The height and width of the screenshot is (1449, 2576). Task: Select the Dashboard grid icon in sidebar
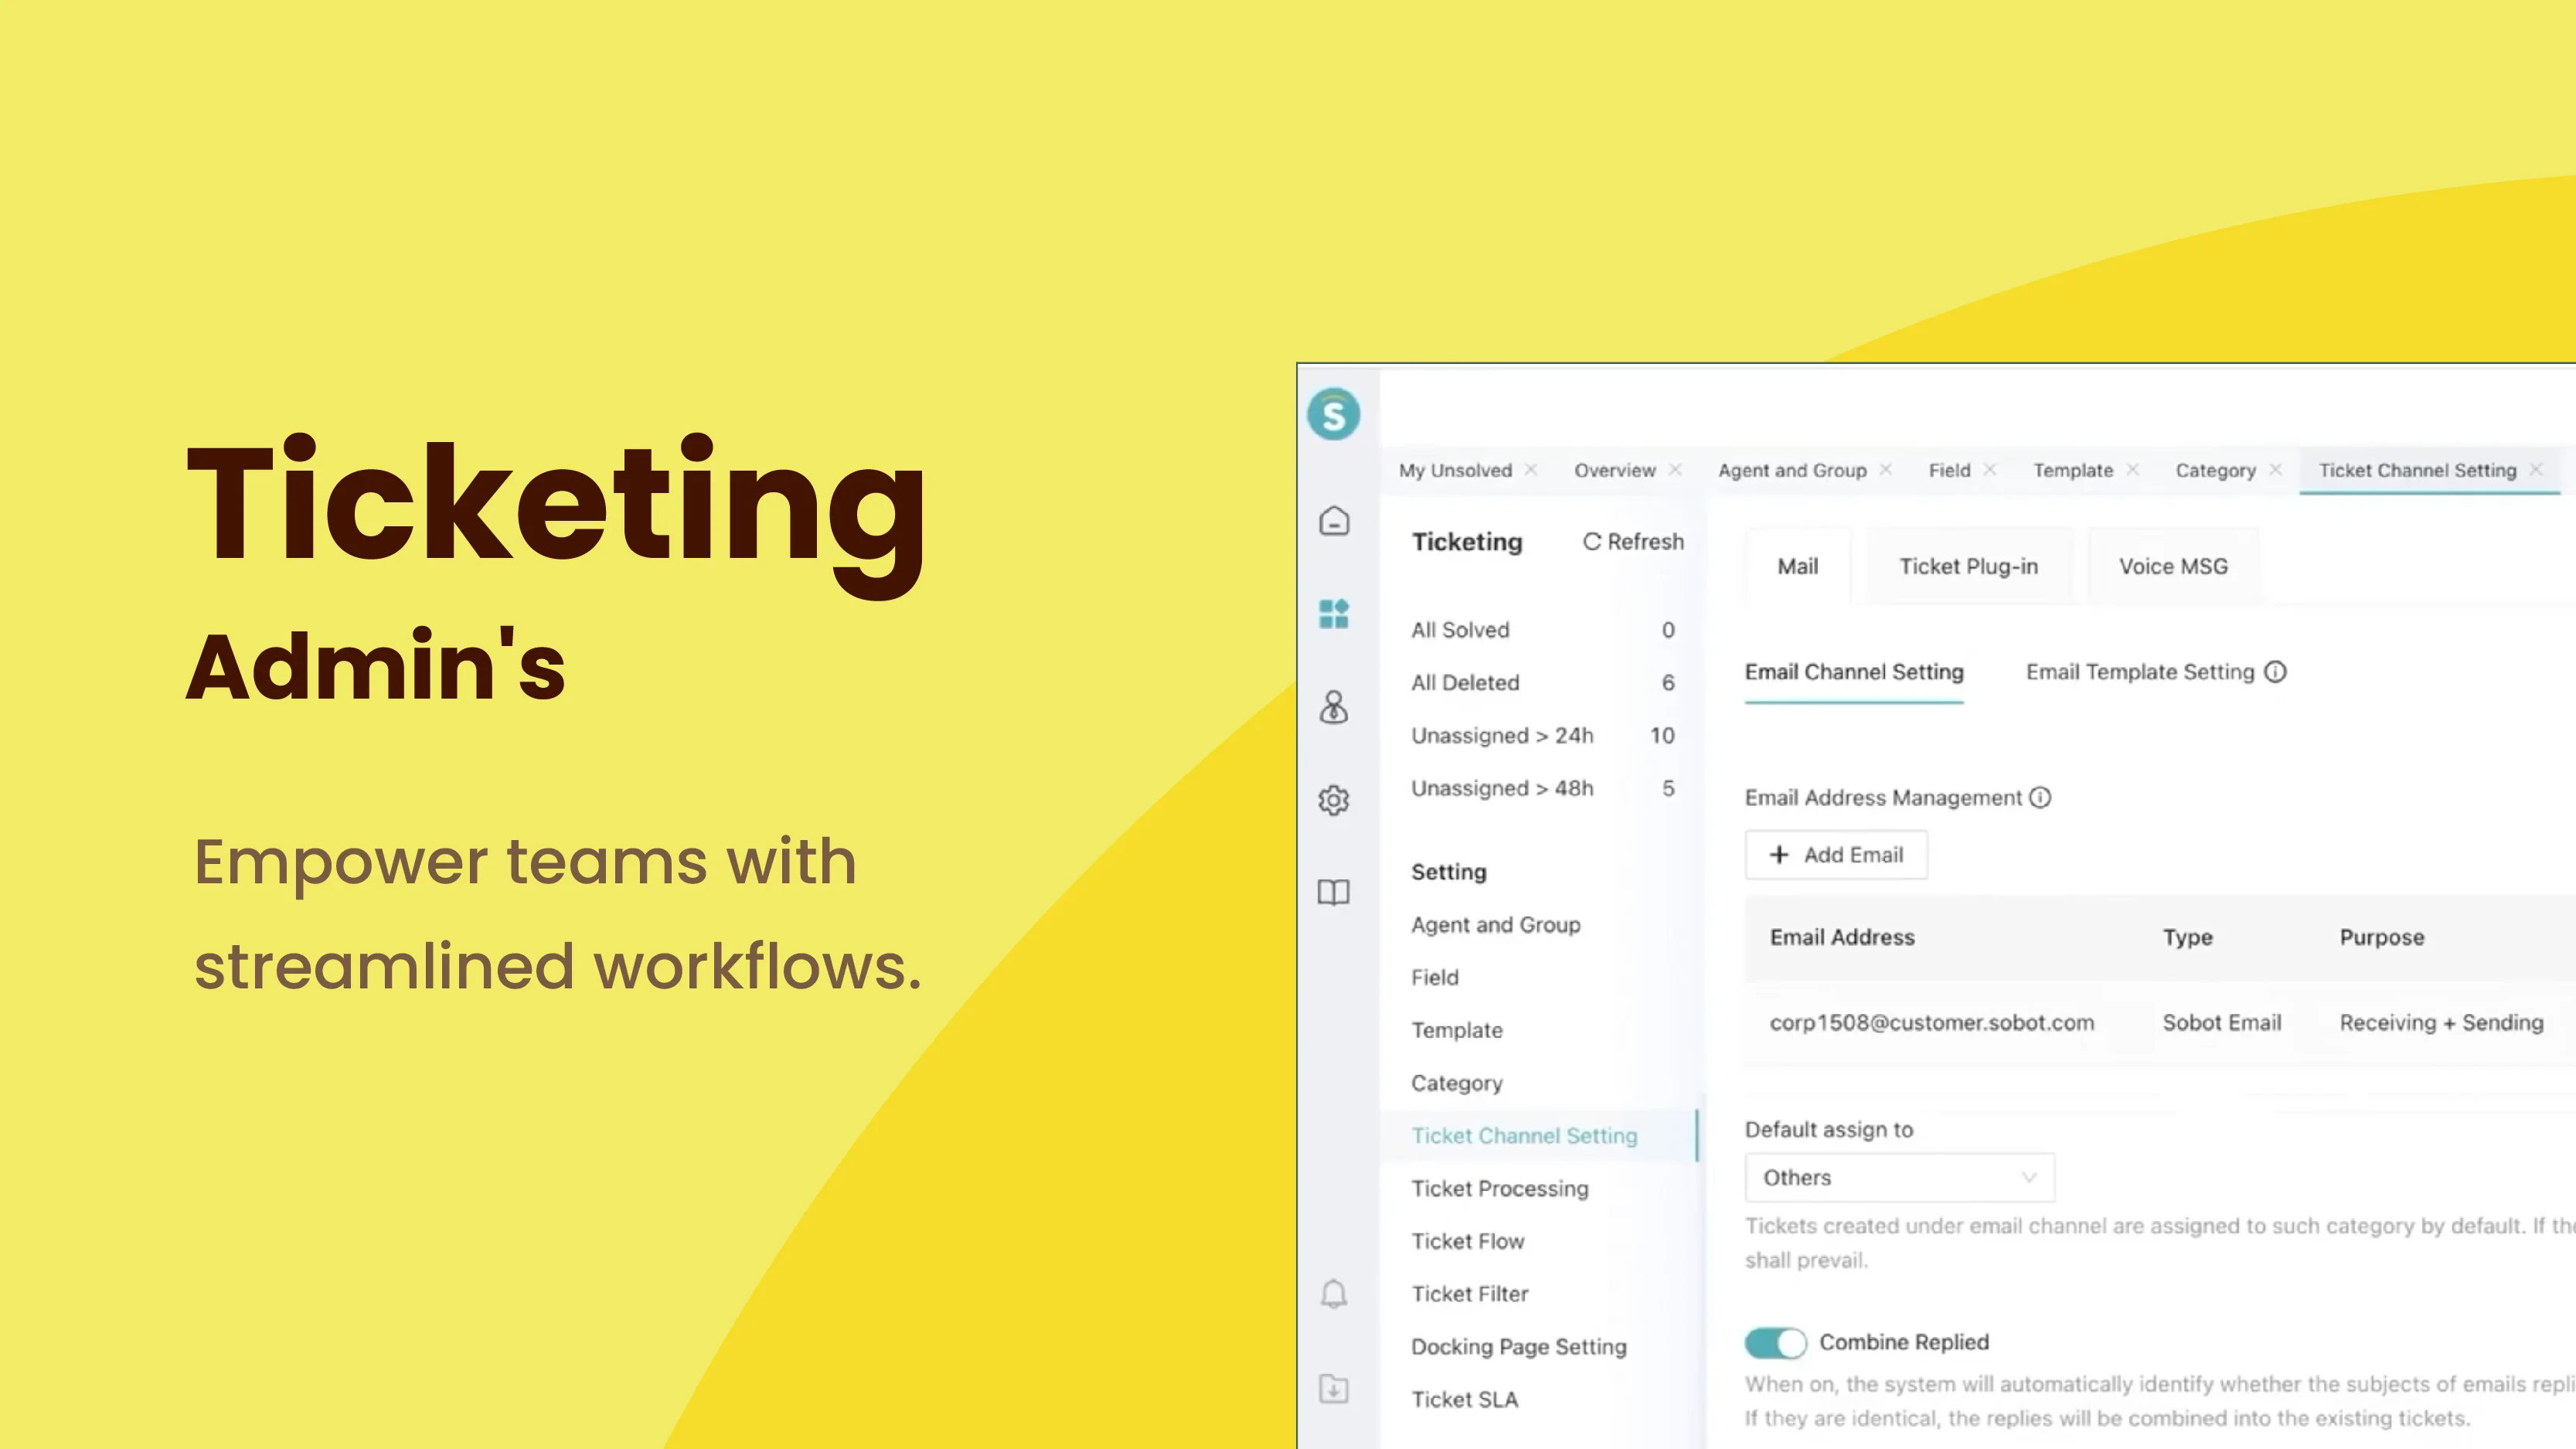[1336, 612]
